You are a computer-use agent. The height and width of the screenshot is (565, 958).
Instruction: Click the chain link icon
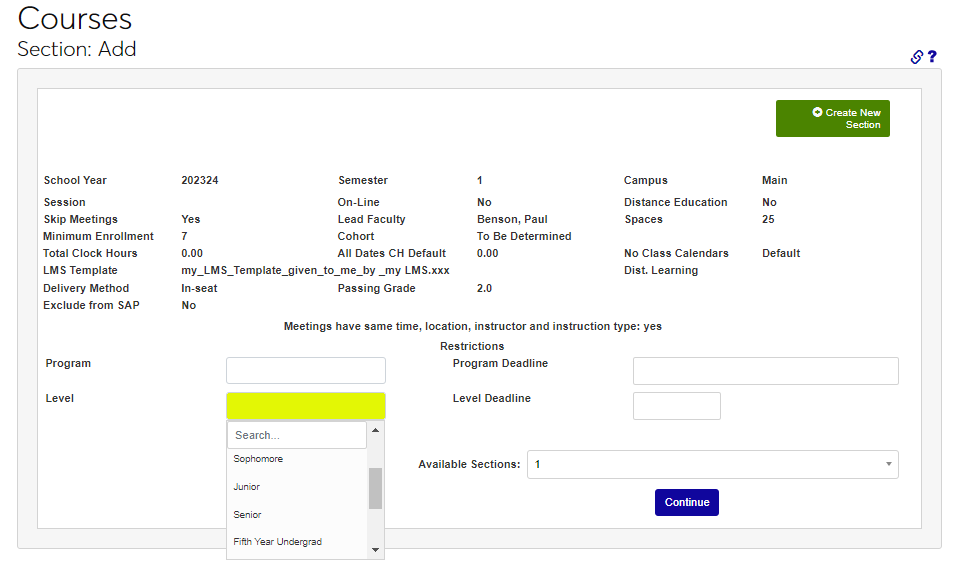point(916,57)
